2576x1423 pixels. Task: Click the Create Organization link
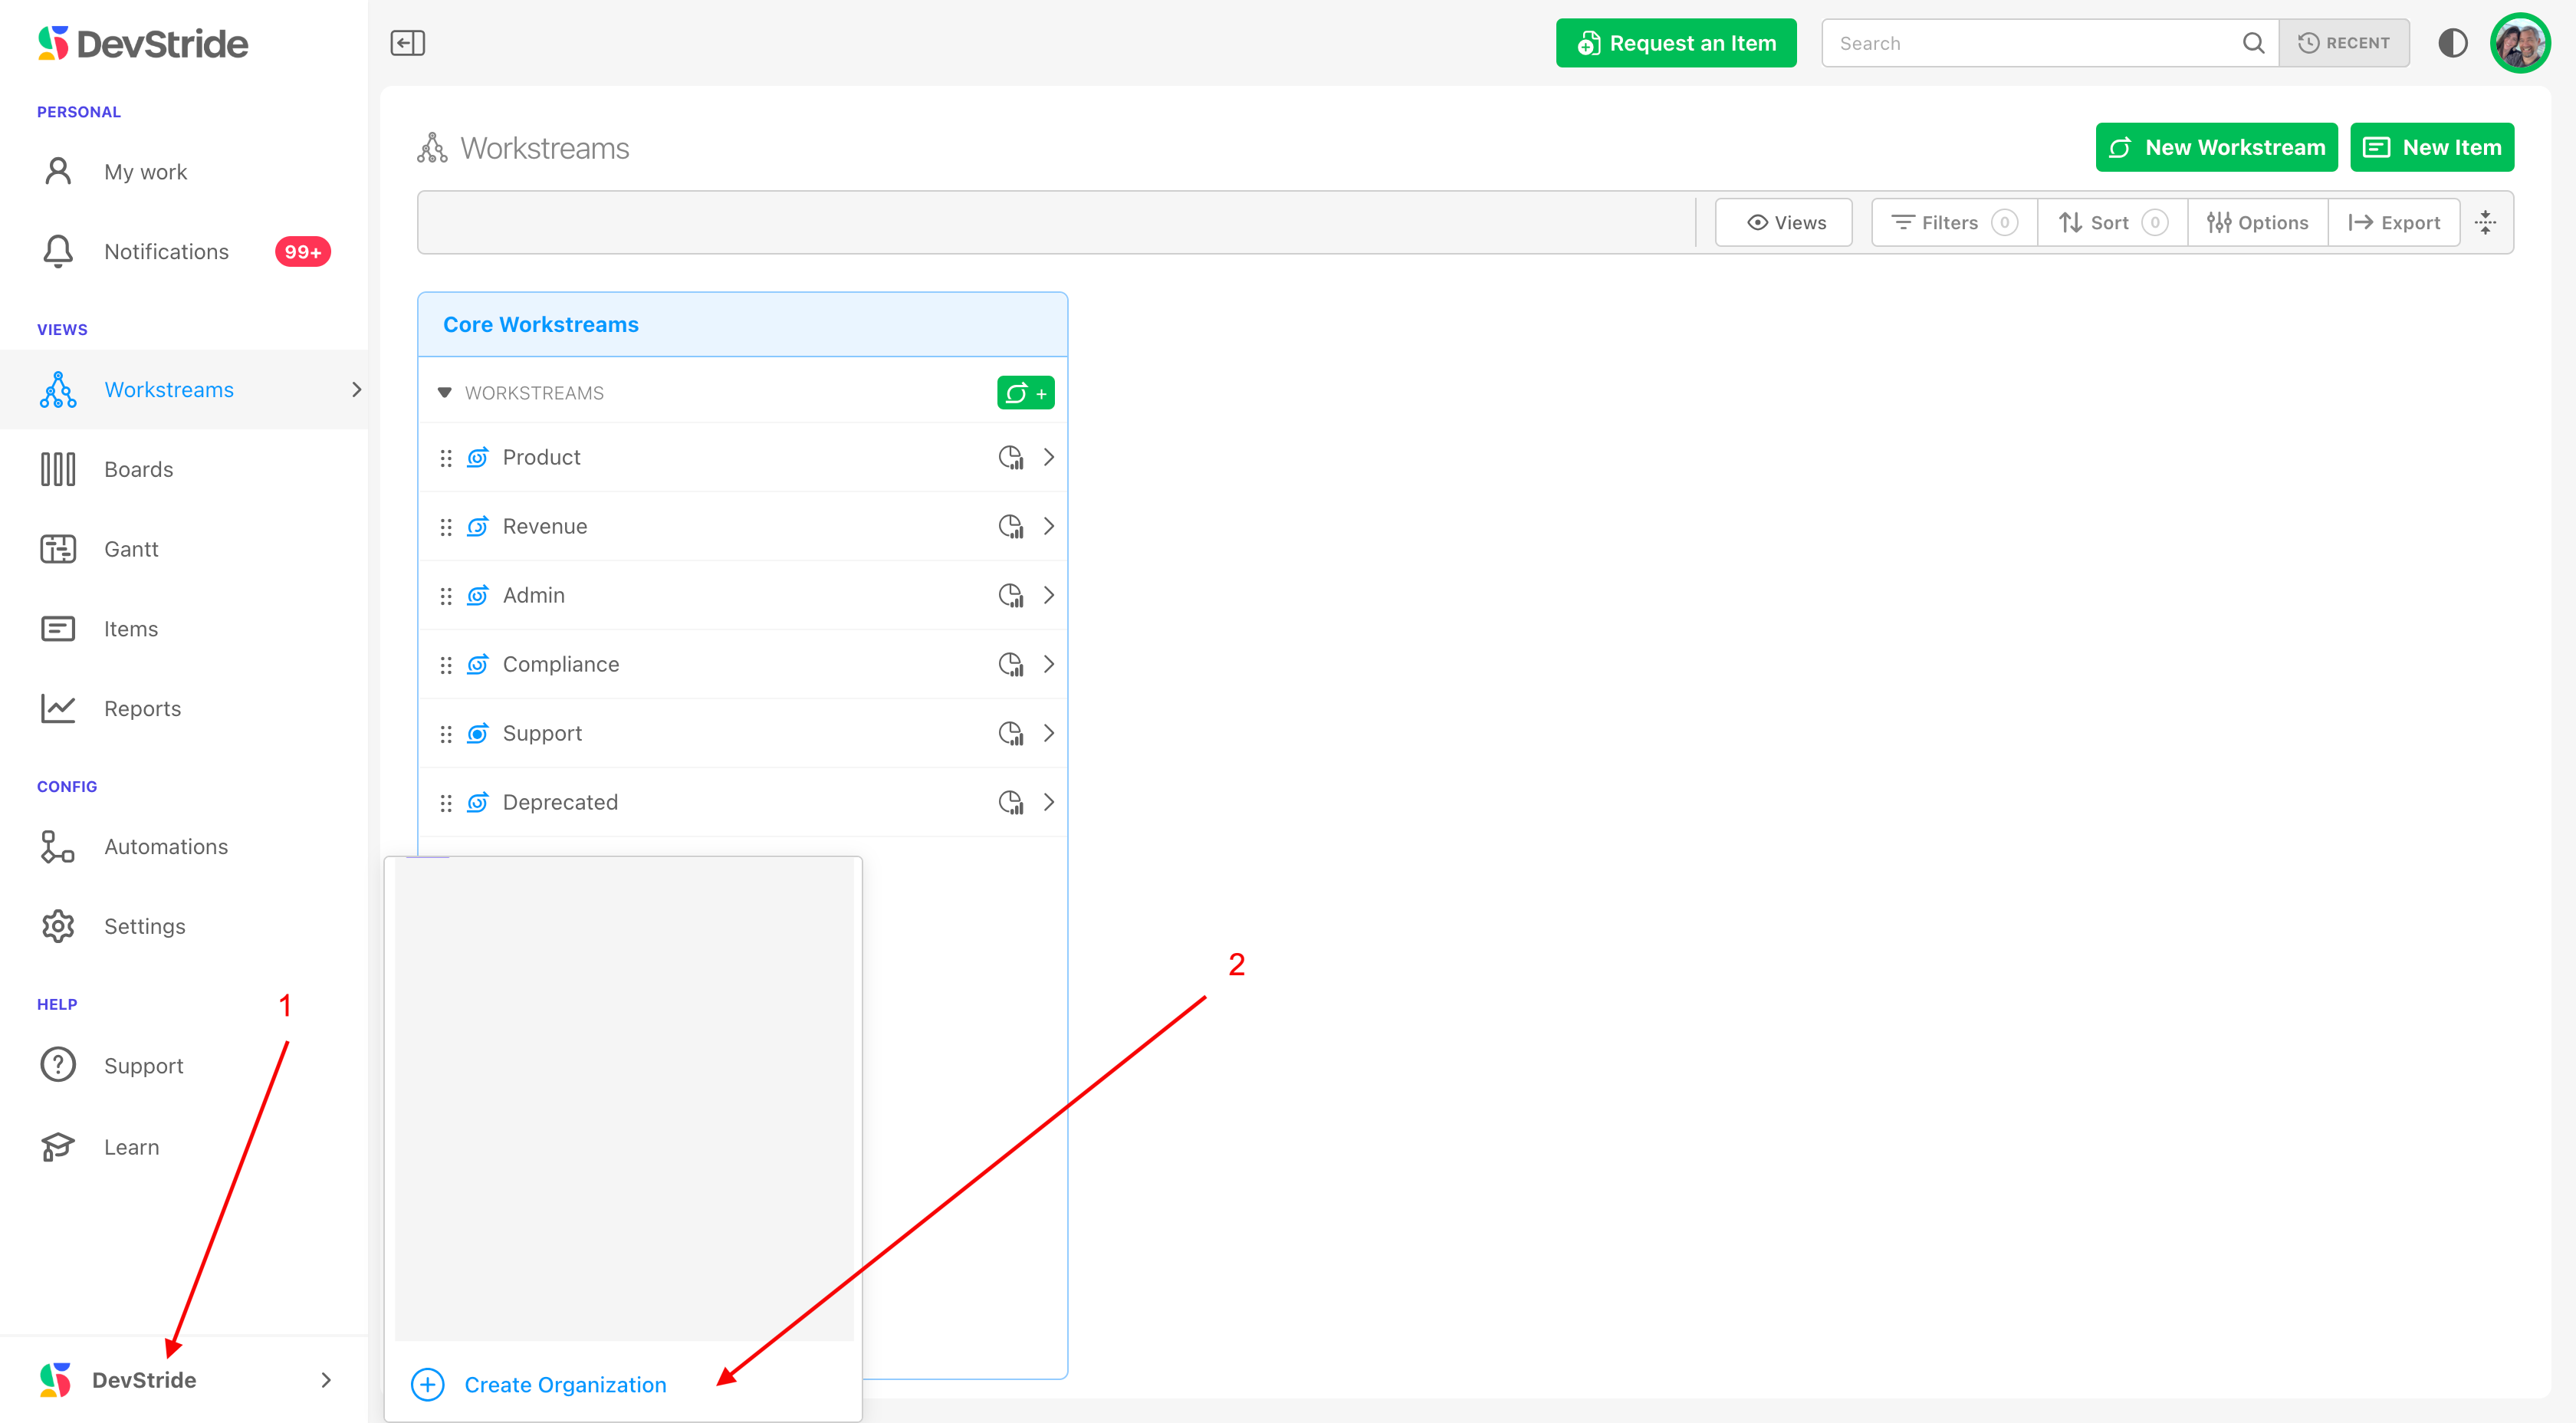click(x=565, y=1384)
